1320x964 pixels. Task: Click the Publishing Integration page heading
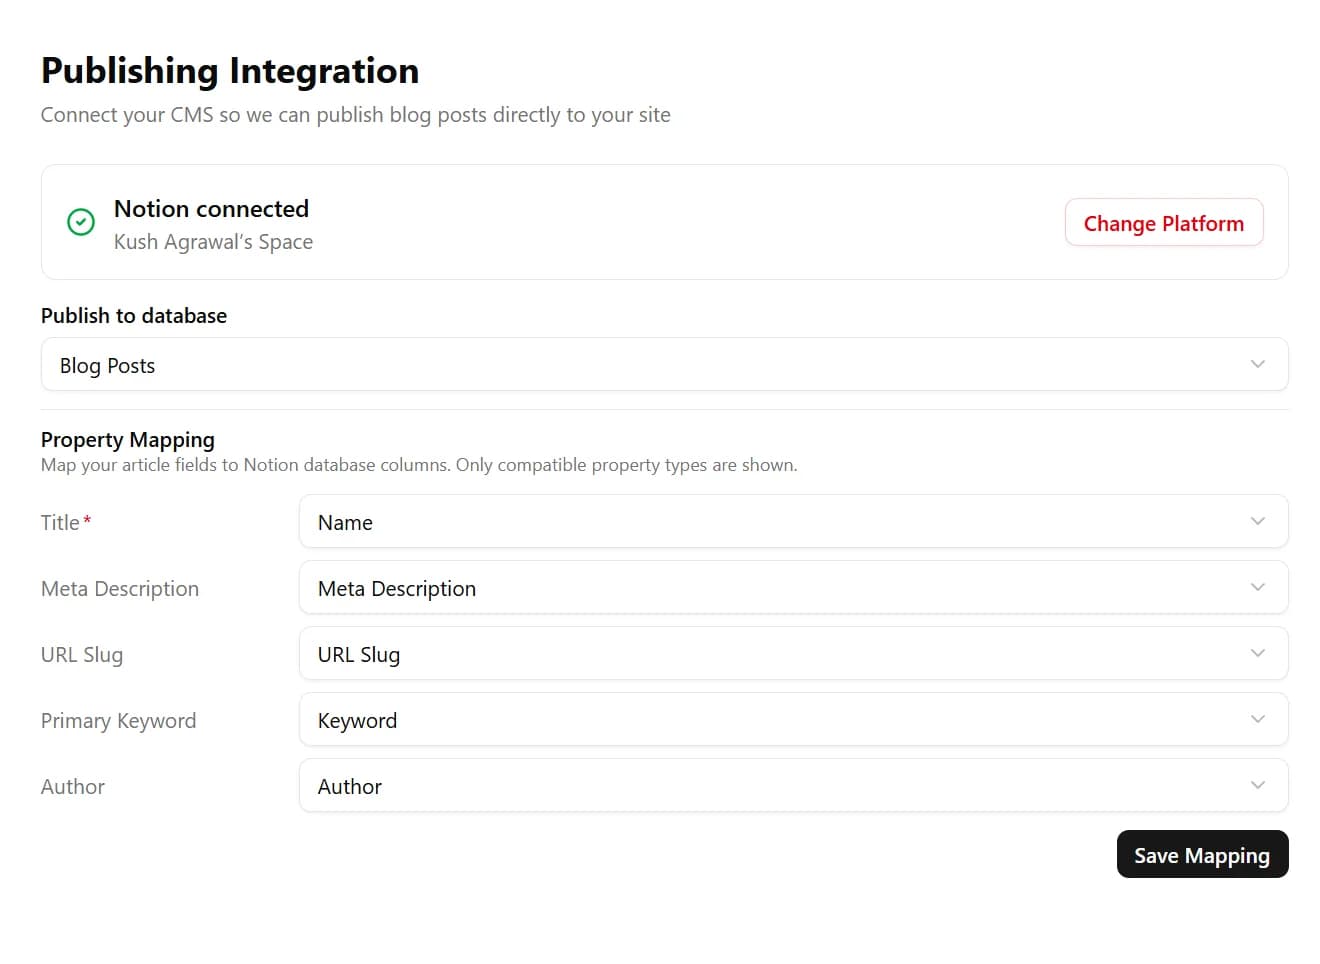[x=230, y=71]
